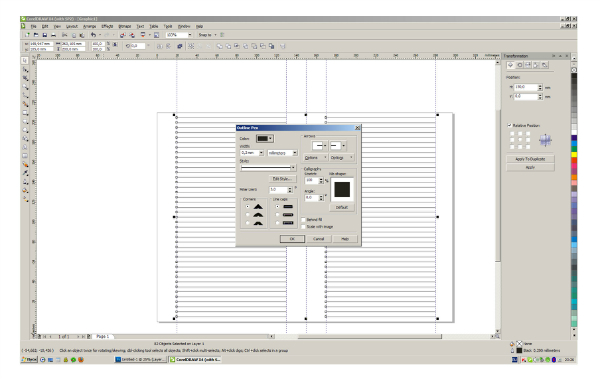This screenshot has width=600, height=379.
Task: Select the third Line caps radio option
Action: pyautogui.click(x=277, y=223)
